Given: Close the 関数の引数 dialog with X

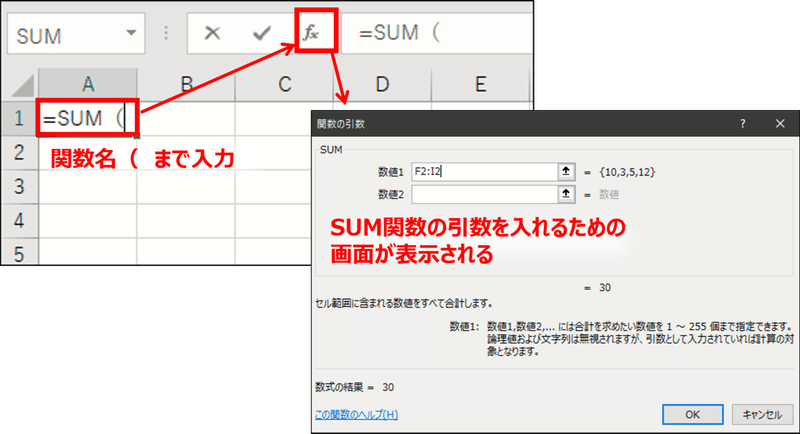Looking at the screenshot, I should (x=780, y=123).
